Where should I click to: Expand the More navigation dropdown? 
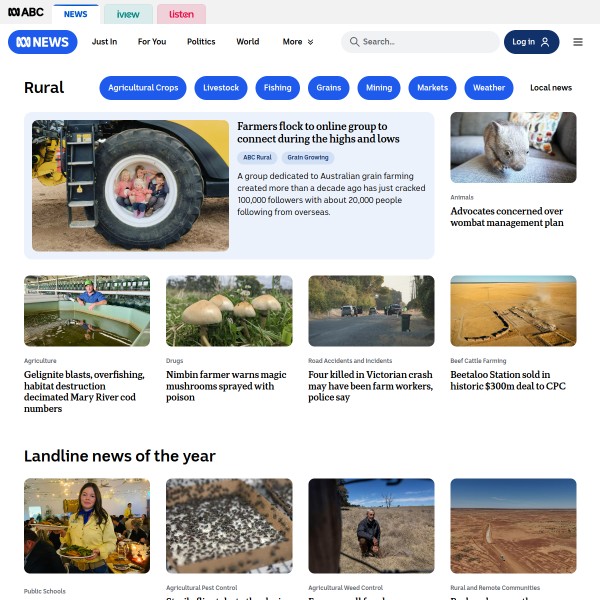pyautogui.click(x=298, y=42)
